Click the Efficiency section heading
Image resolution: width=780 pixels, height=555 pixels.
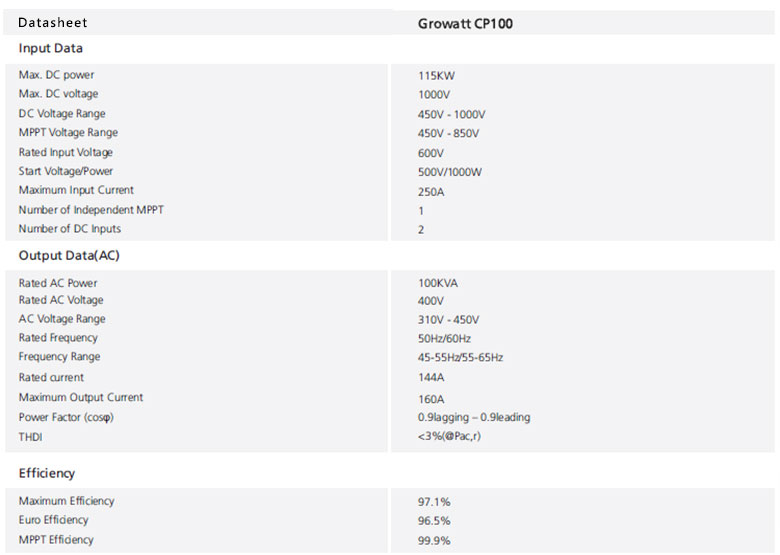point(47,473)
